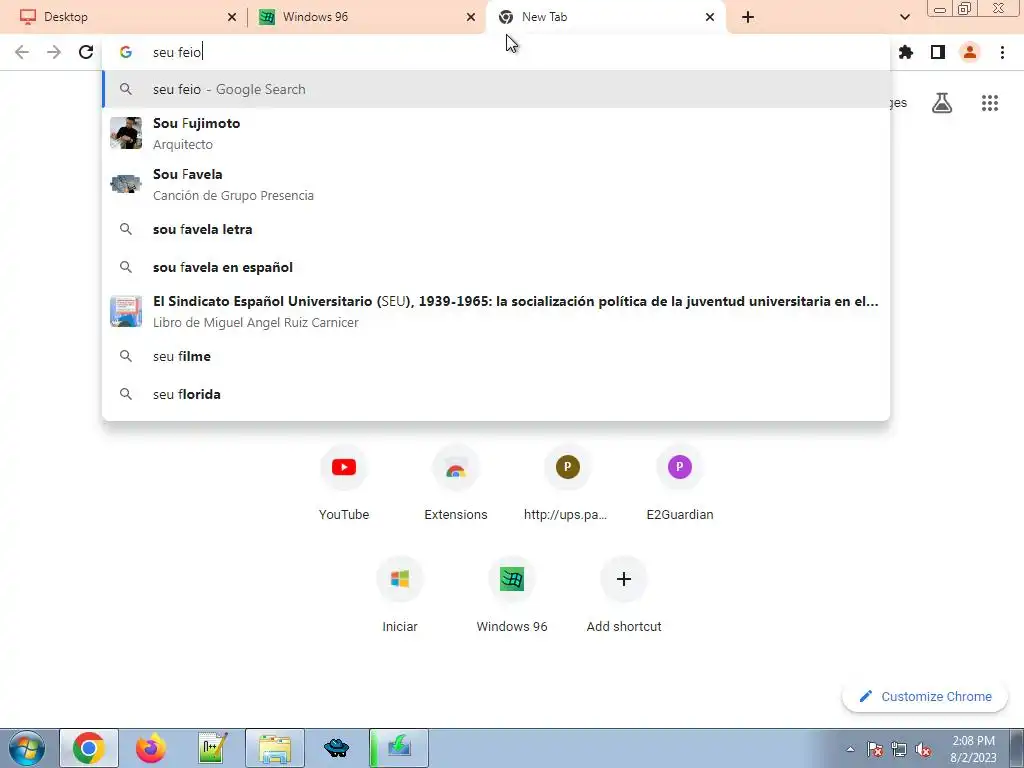Go back with the back arrow
1024x768 pixels.
click(22, 52)
